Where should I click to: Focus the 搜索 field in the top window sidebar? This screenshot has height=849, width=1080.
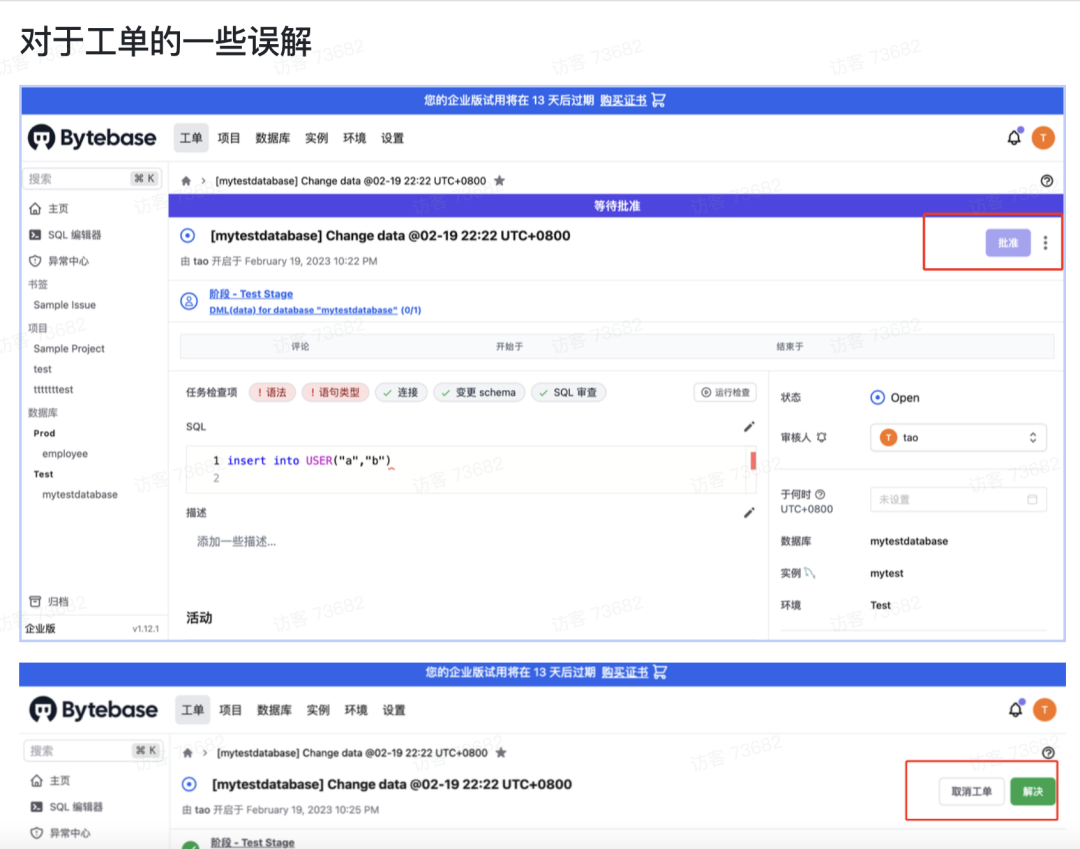[x=93, y=179]
